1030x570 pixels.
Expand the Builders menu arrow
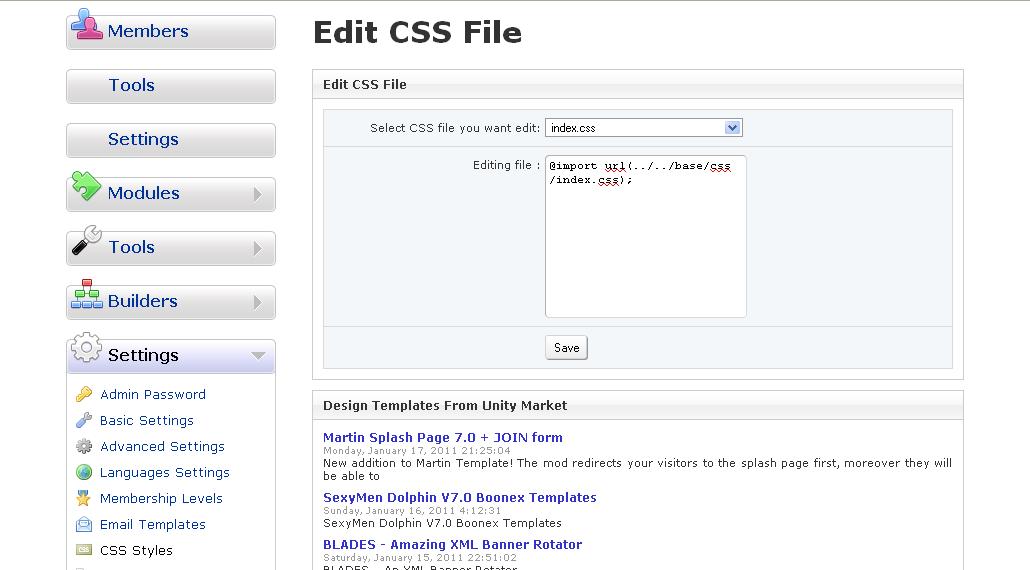pos(257,302)
